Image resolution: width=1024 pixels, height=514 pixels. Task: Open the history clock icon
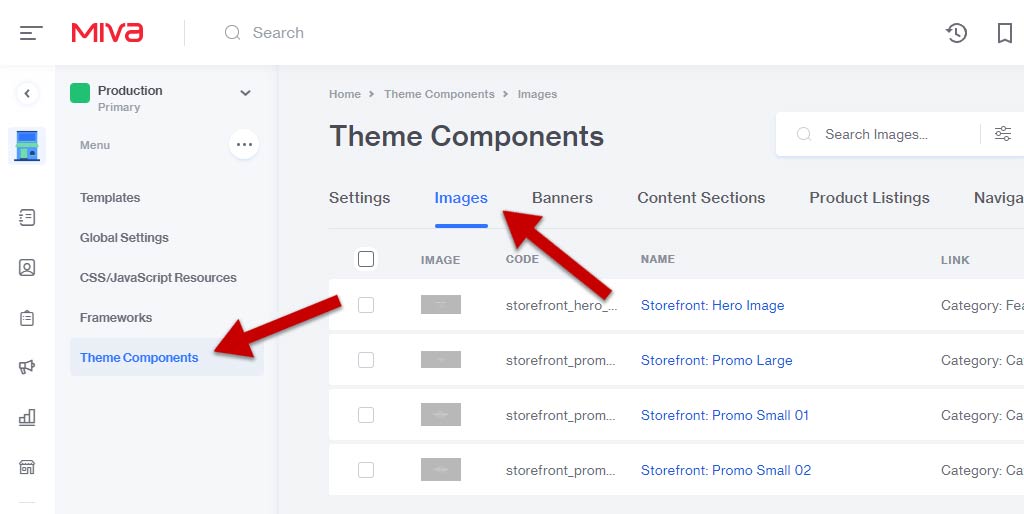pyautogui.click(x=956, y=33)
